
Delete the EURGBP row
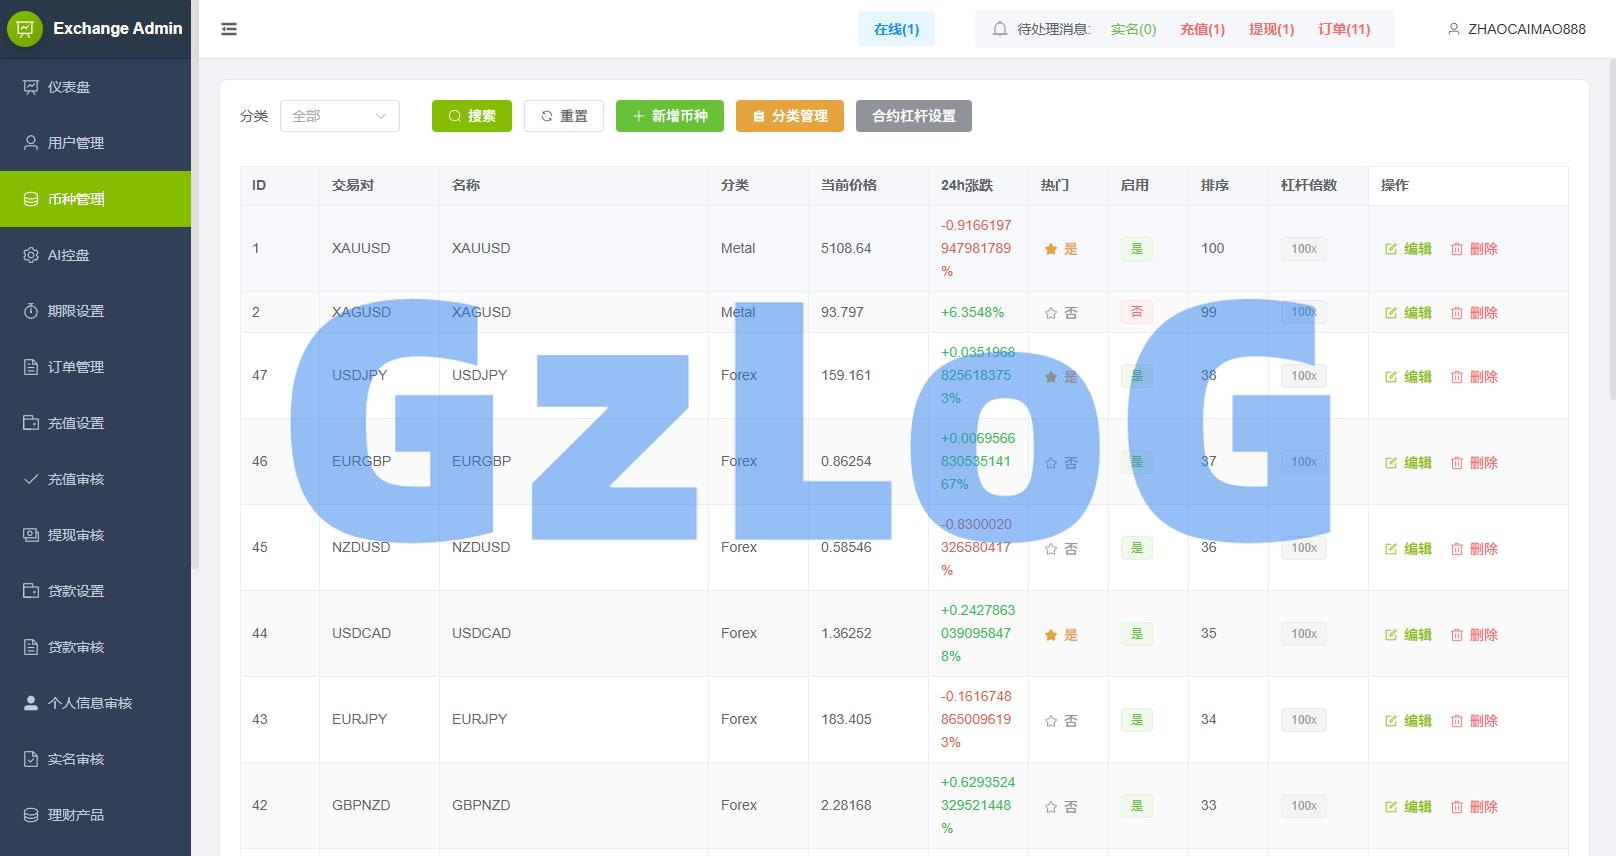click(1474, 463)
